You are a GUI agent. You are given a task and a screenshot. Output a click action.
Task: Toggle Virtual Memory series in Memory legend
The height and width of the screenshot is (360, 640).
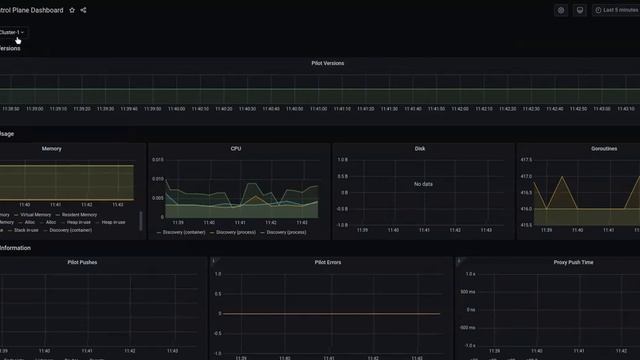[x=36, y=215]
